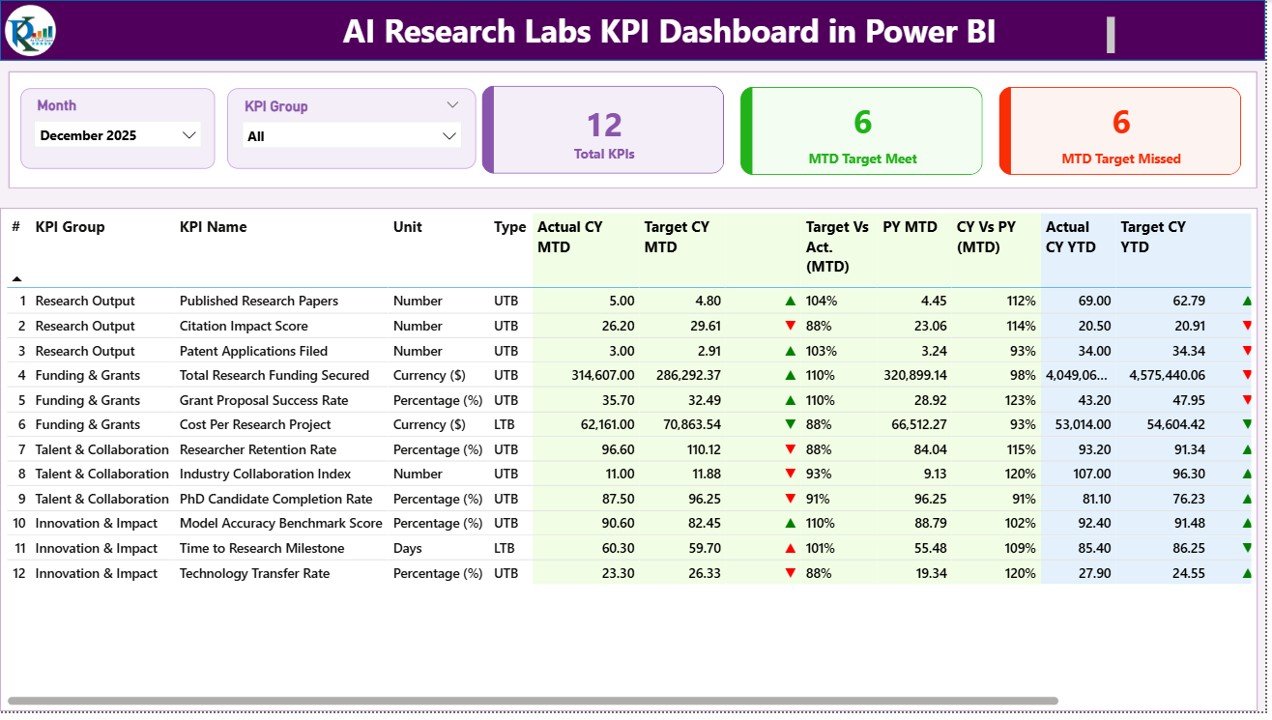Collapse the KPI Group slicer header chevron
This screenshot has width=1272, height=720.
tap(453, 104)
